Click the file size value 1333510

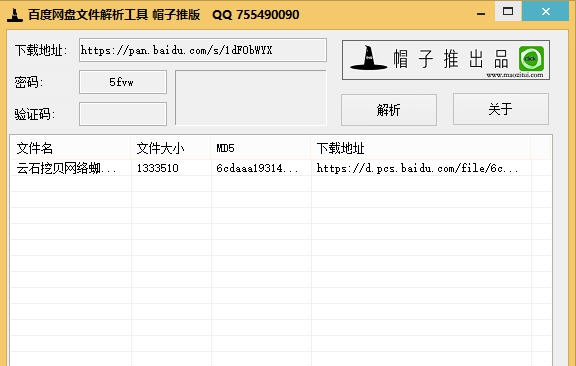[x=158, y=168]
